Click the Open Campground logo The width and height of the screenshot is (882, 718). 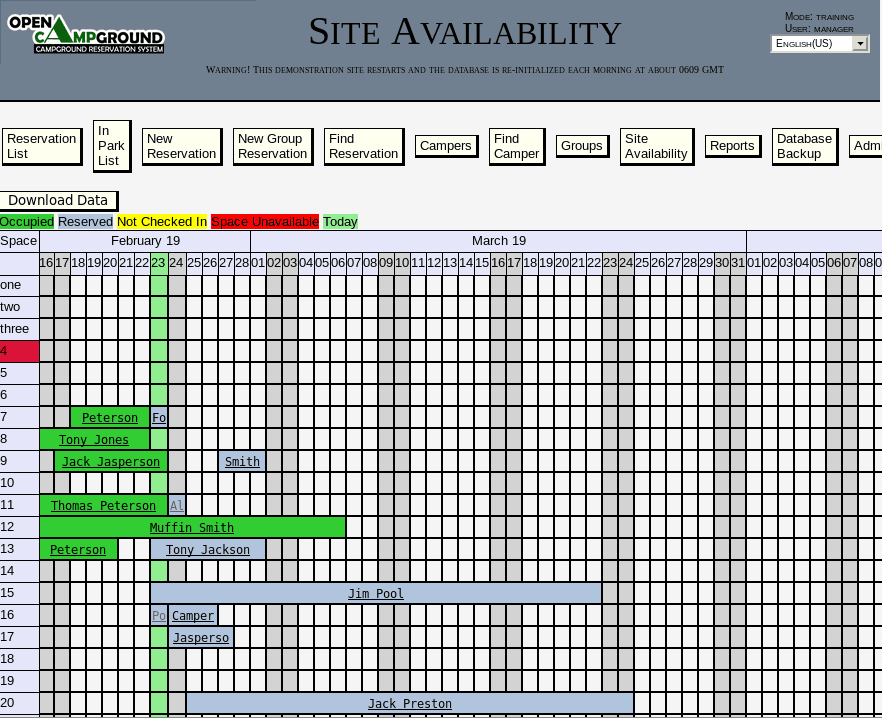[x=86, y=34]
